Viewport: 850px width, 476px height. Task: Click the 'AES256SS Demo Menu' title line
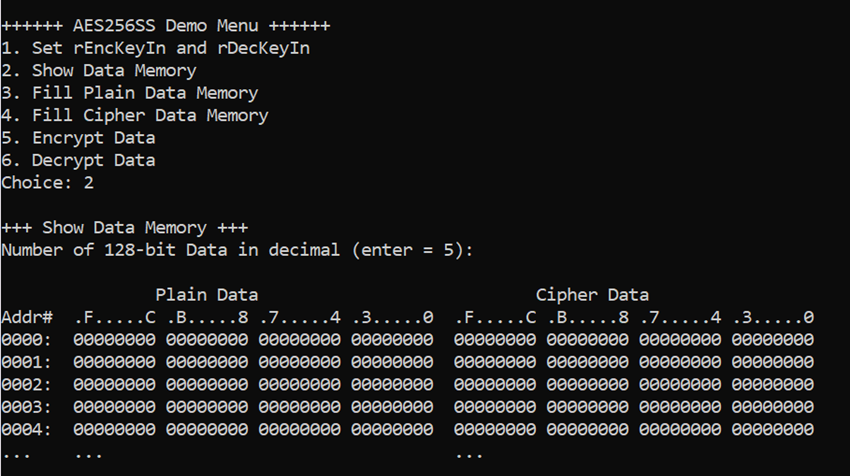pyautogui.click(x=165, y=25)
